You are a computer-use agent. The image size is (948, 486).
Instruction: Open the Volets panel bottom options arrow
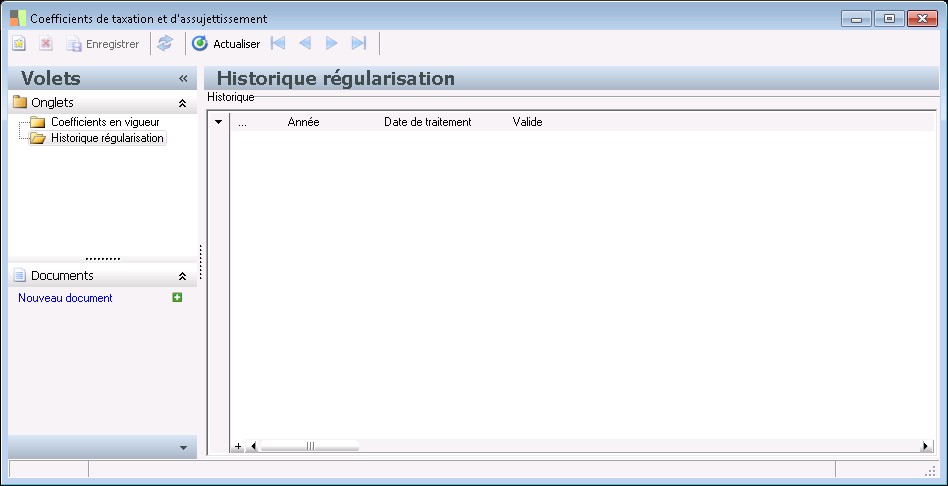pos(184,448)
